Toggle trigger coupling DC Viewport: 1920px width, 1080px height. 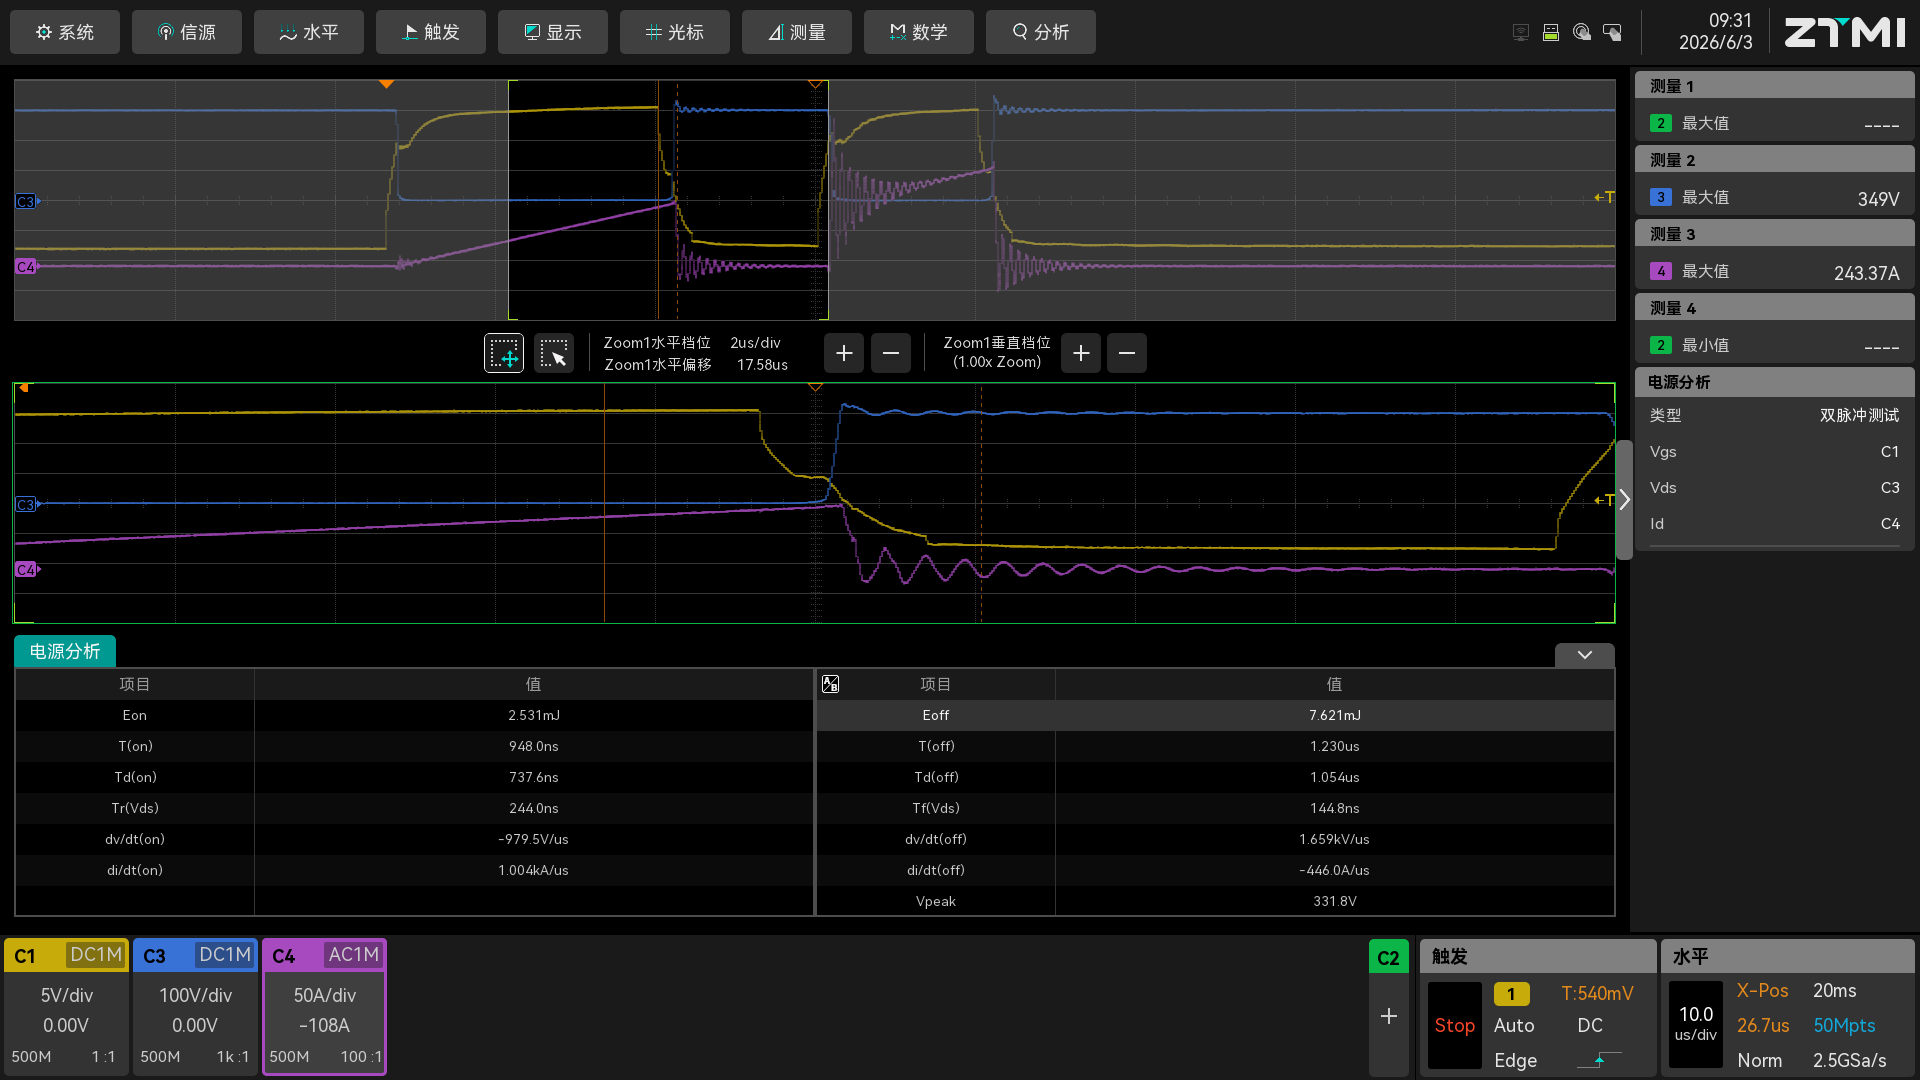(x=1590, y=1025)
